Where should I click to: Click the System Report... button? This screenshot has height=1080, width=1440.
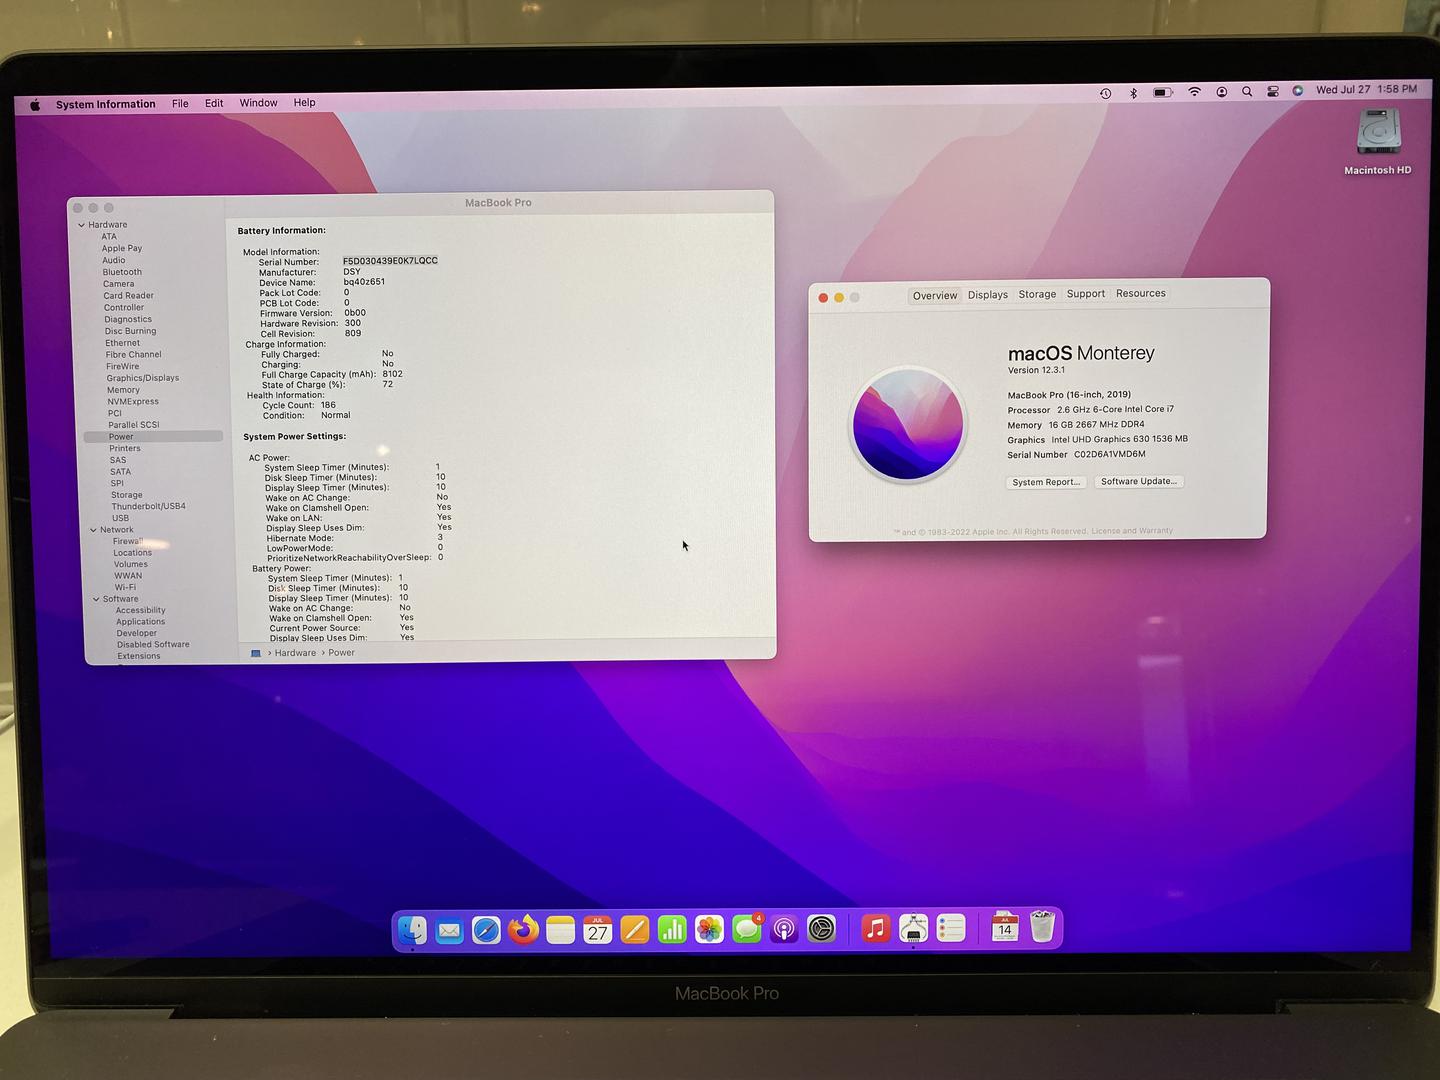coord(1046,482)
